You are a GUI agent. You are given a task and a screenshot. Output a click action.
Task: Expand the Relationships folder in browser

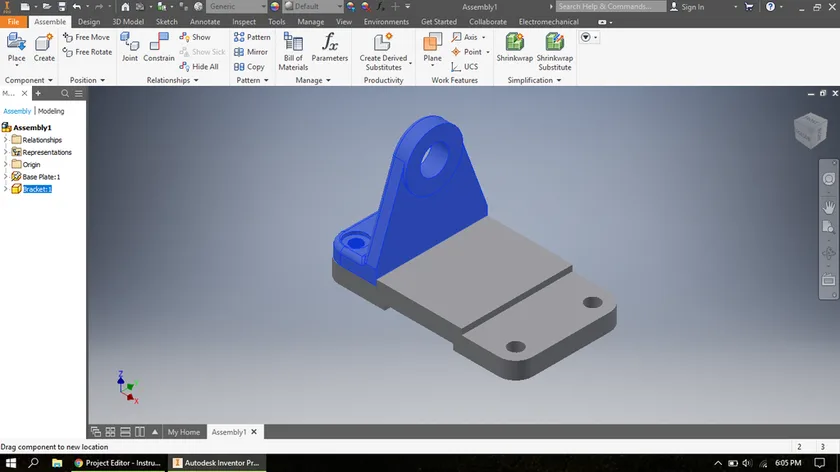(6, 140)
